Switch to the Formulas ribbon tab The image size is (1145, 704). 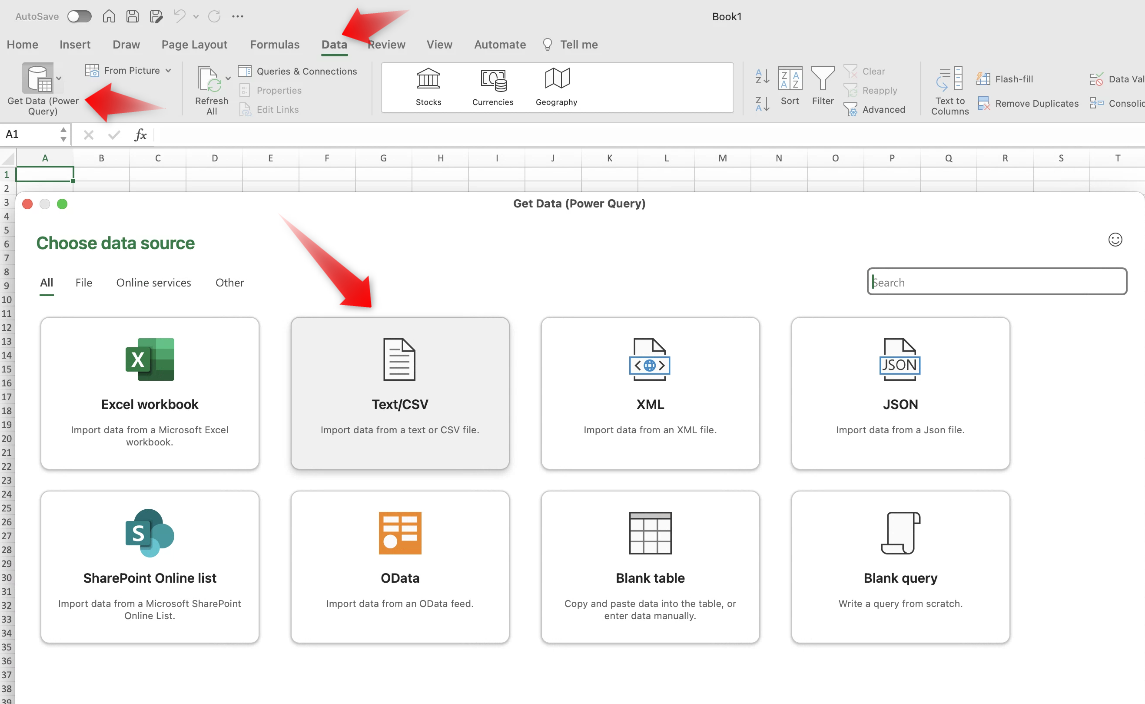[x=275, y=45]
